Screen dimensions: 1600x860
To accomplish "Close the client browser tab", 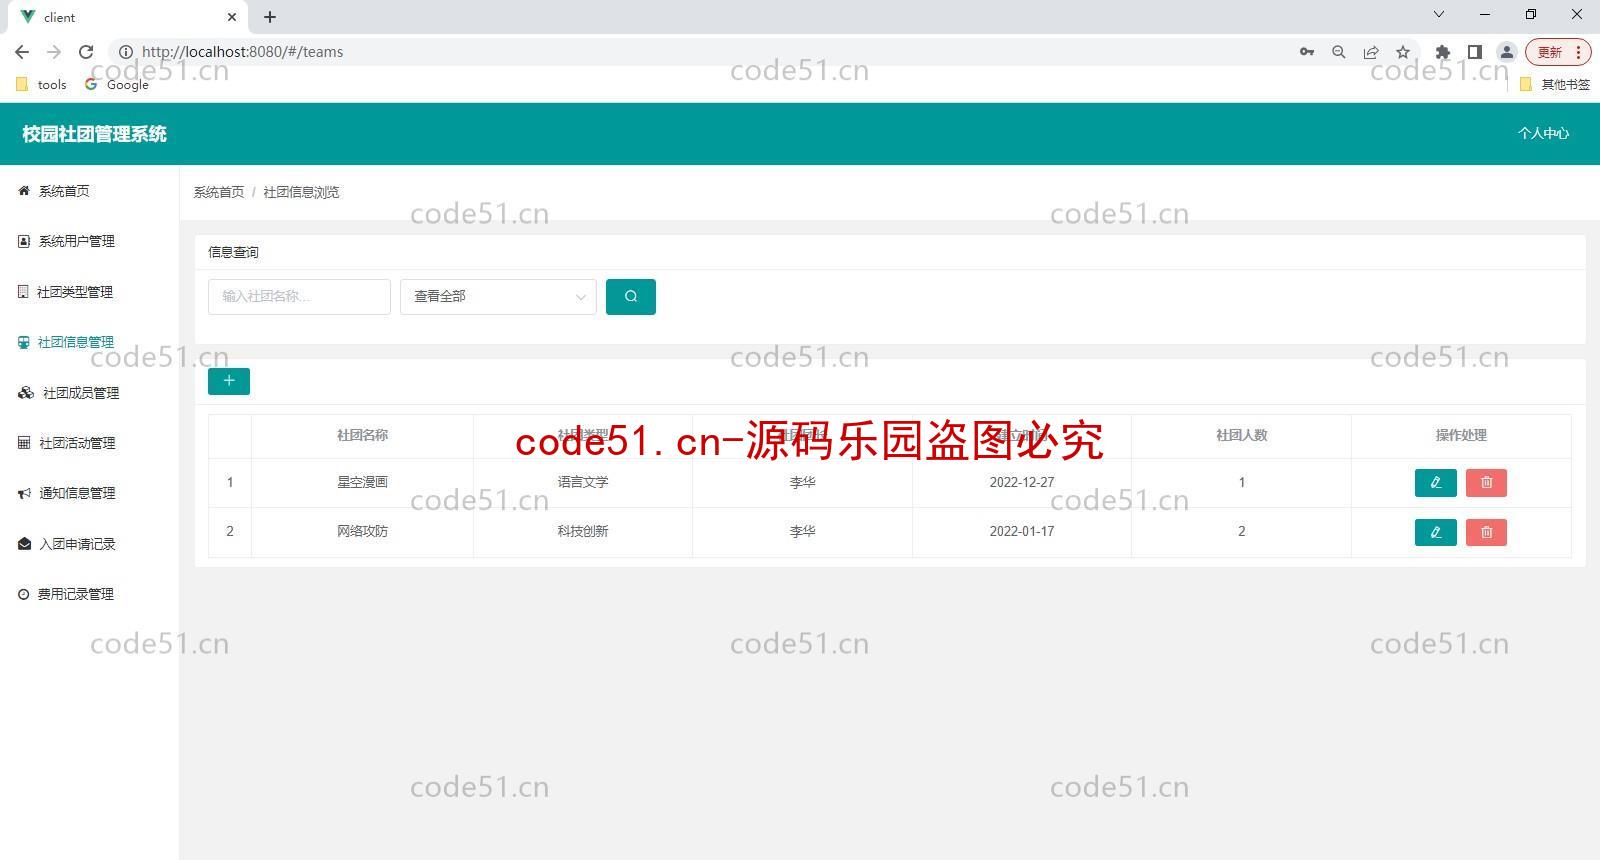I will 232,17.
